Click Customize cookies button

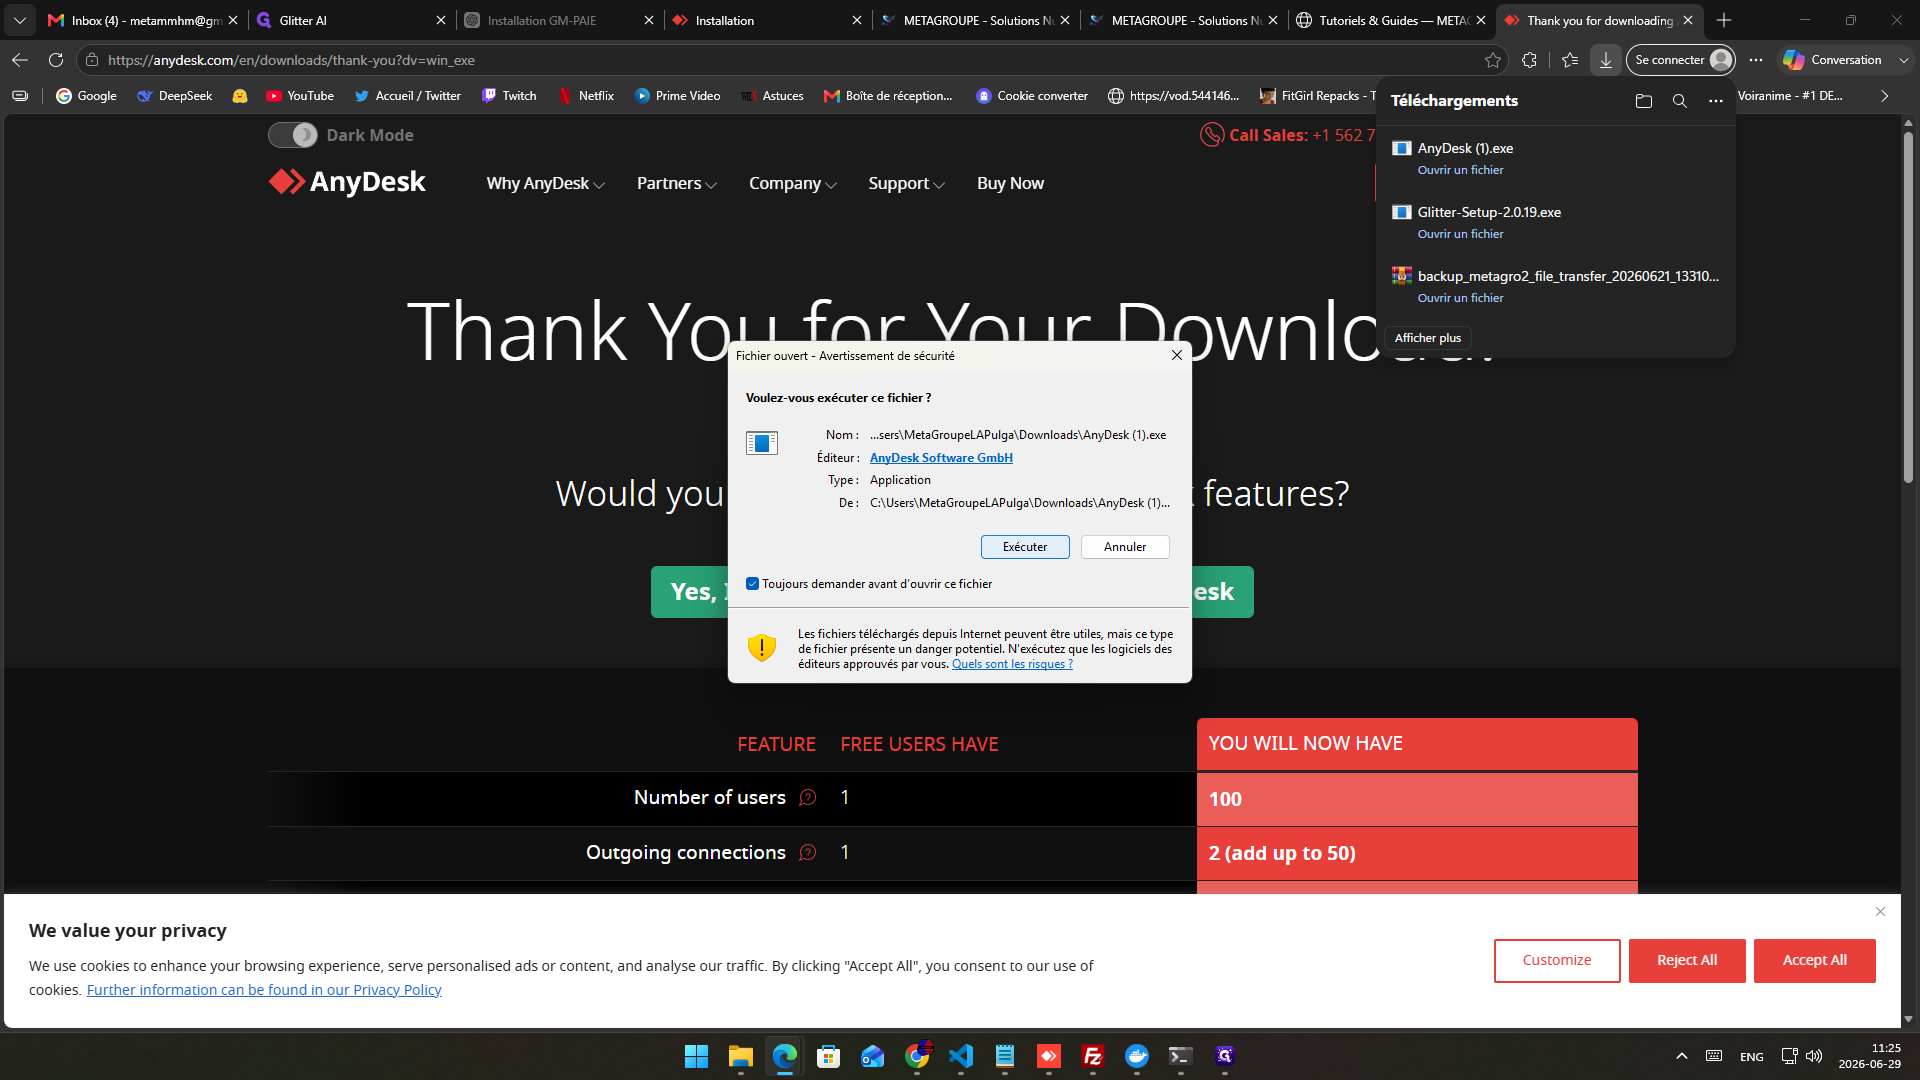(1557, 960)
